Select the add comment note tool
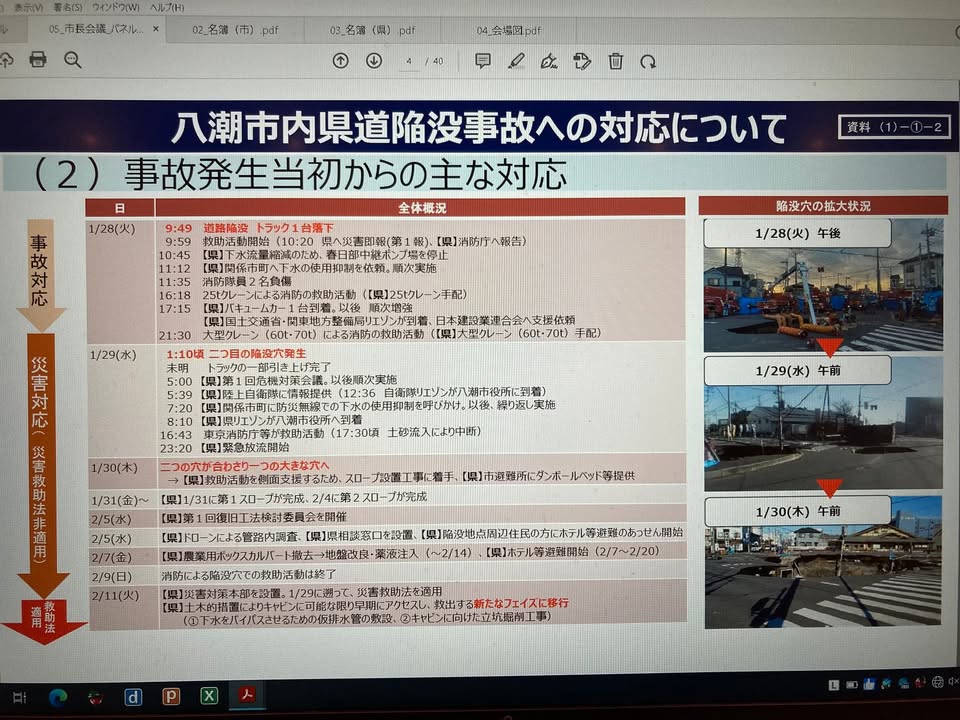Screen dimensions: 960x720 tap(483, 61)
